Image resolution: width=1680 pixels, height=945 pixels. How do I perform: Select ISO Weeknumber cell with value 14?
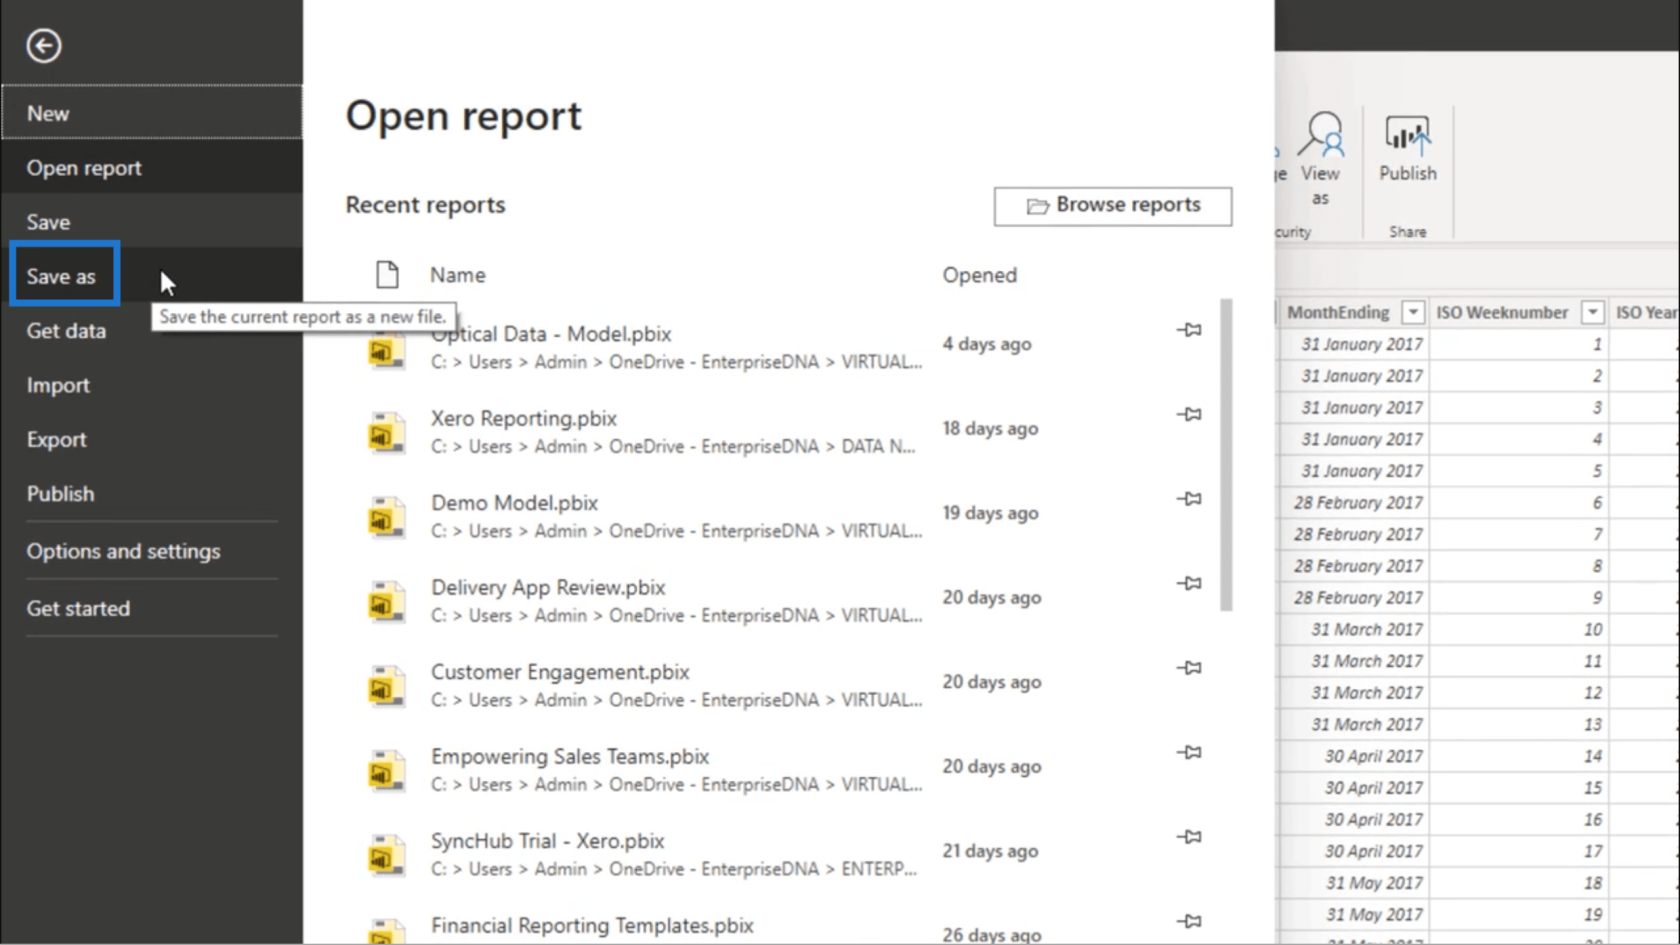point(1518,756)
